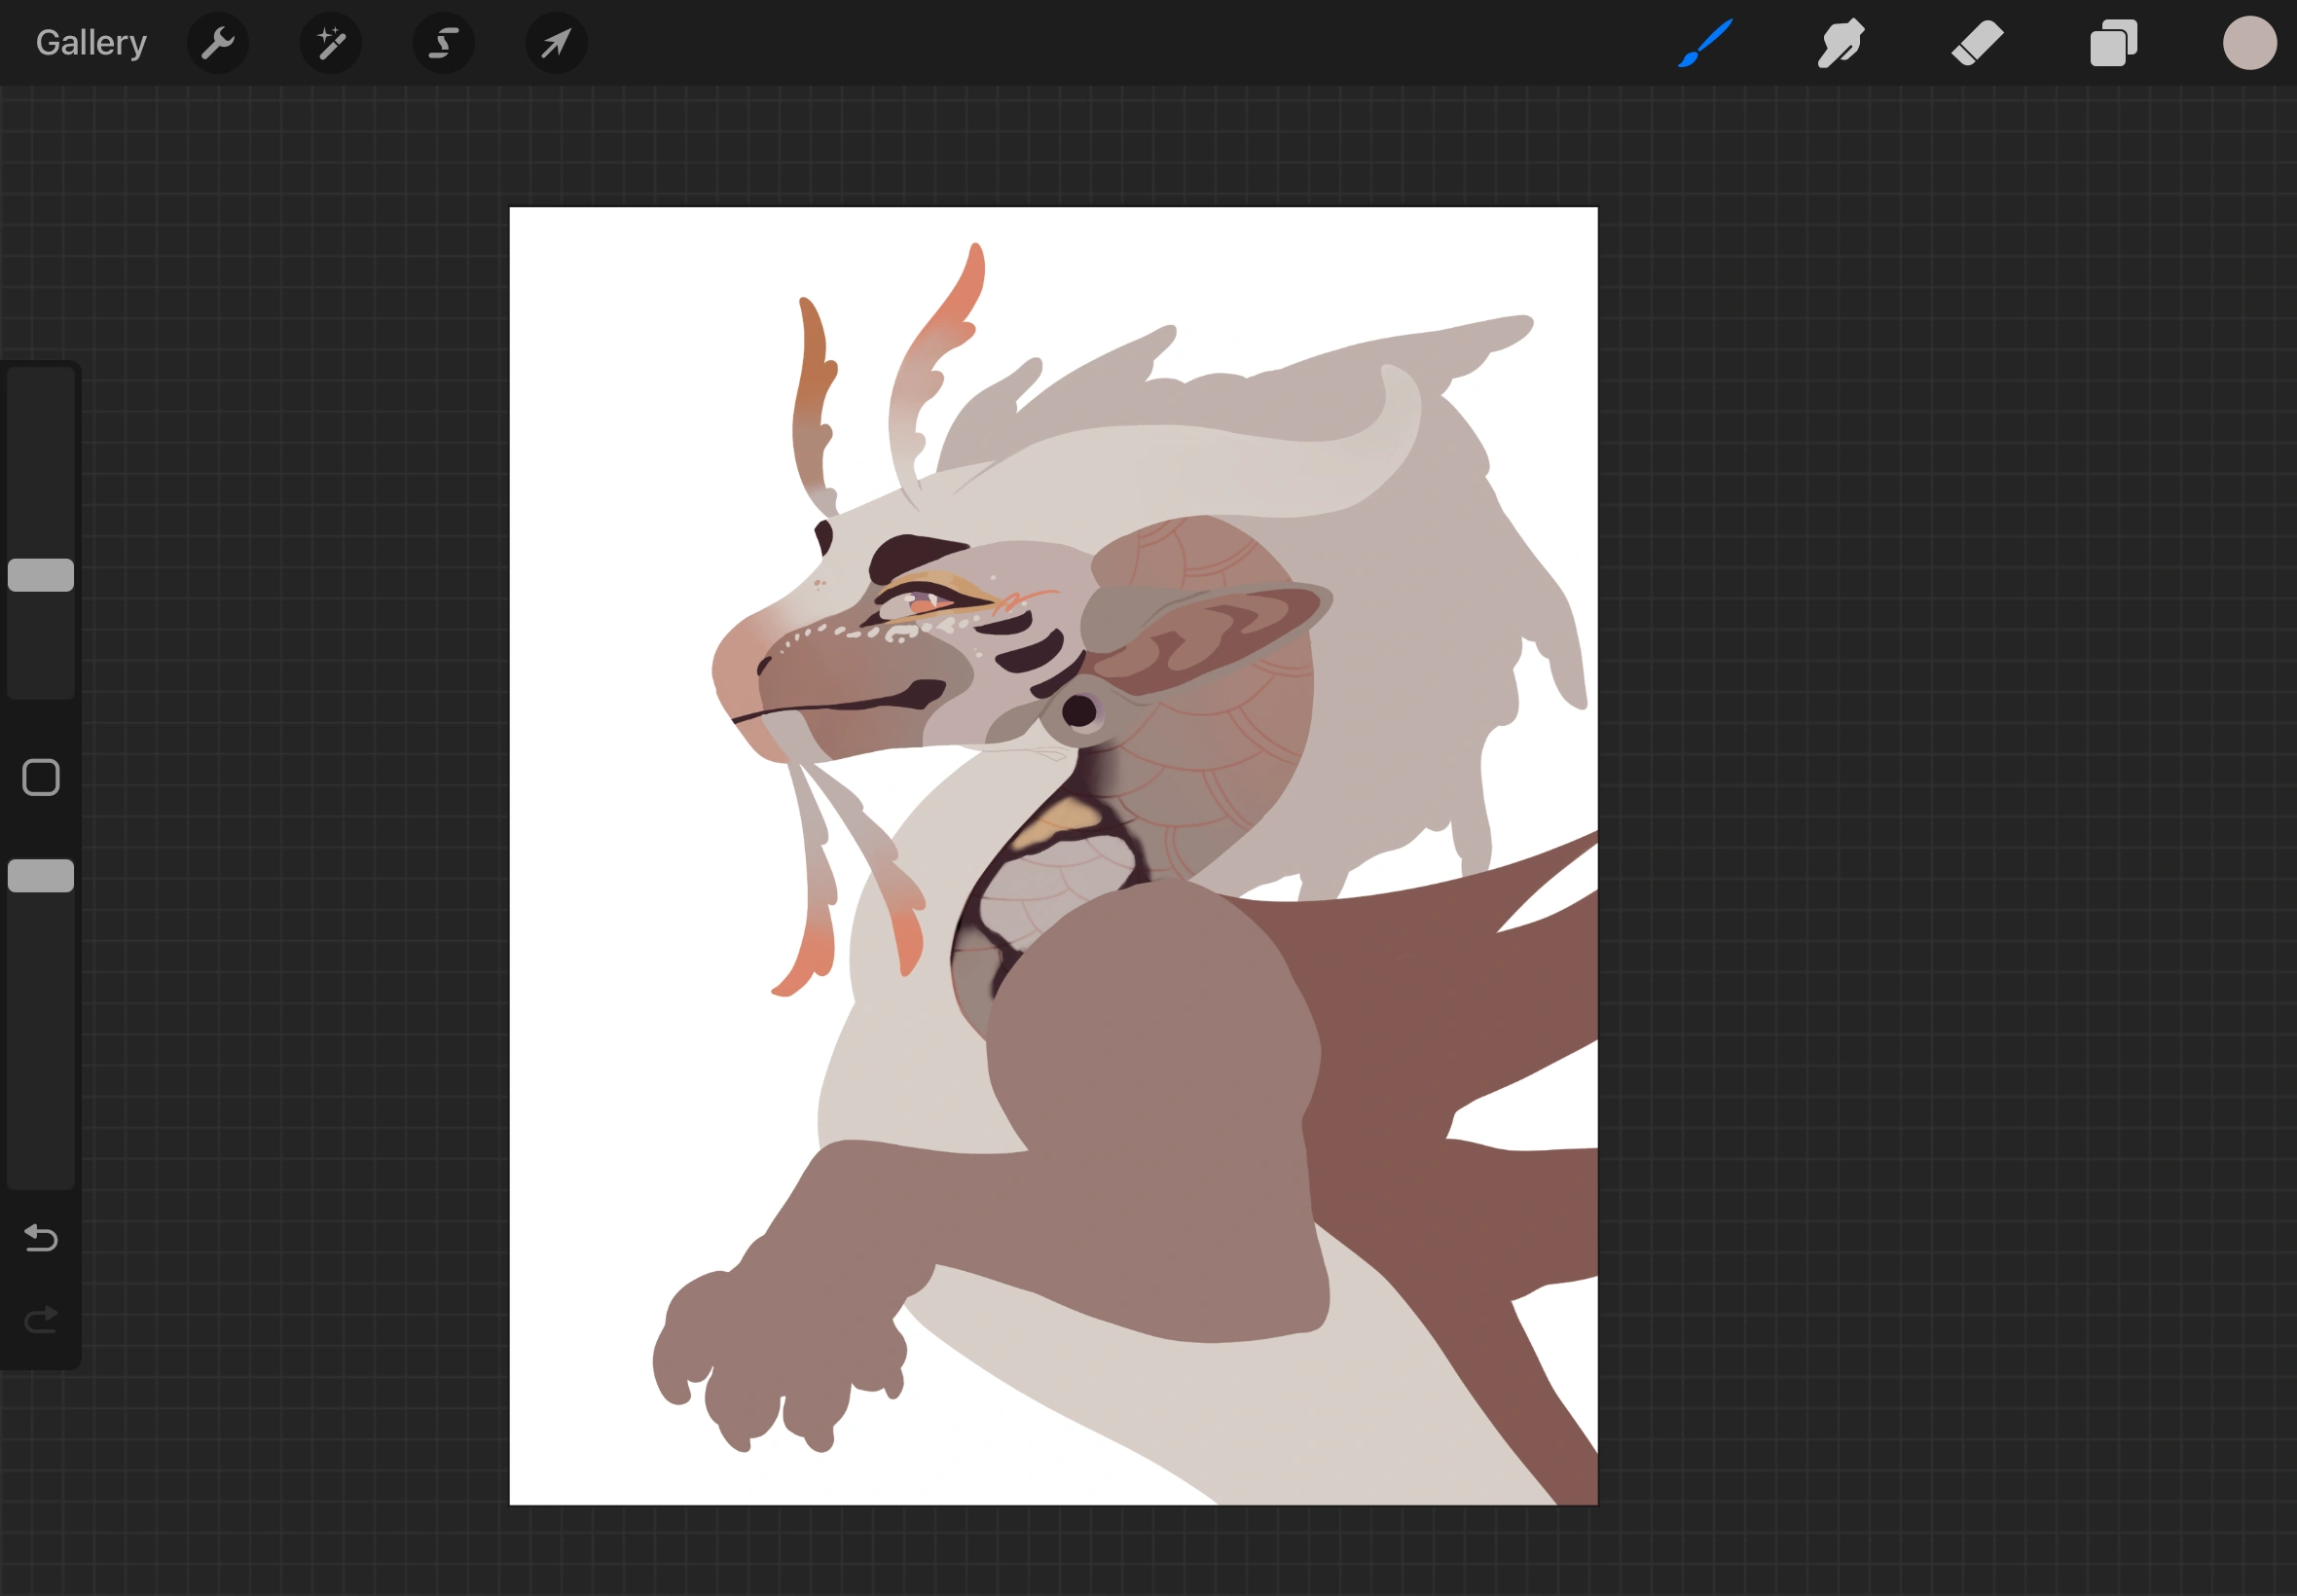Select the Eraser tool

click(x=1977, y=43)
